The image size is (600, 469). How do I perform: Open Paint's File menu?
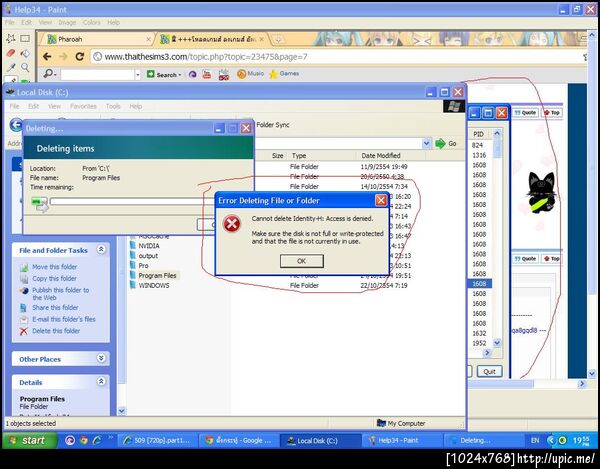pyautogui.click(x=9, y=22)
